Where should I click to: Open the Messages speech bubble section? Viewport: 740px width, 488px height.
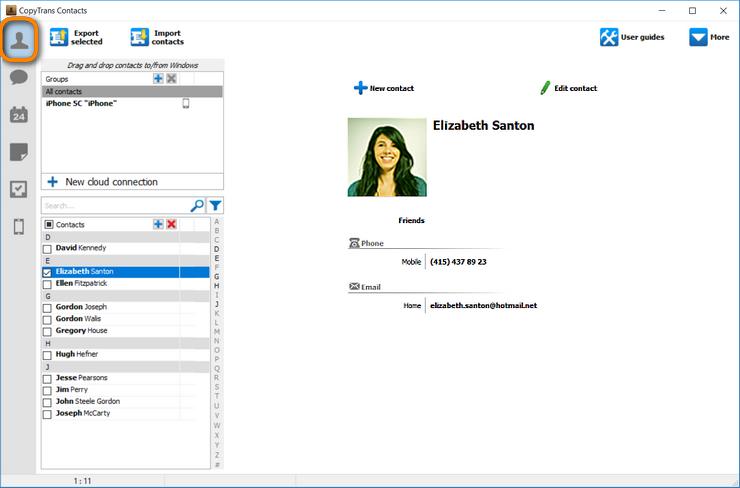(x=19, y=77)
